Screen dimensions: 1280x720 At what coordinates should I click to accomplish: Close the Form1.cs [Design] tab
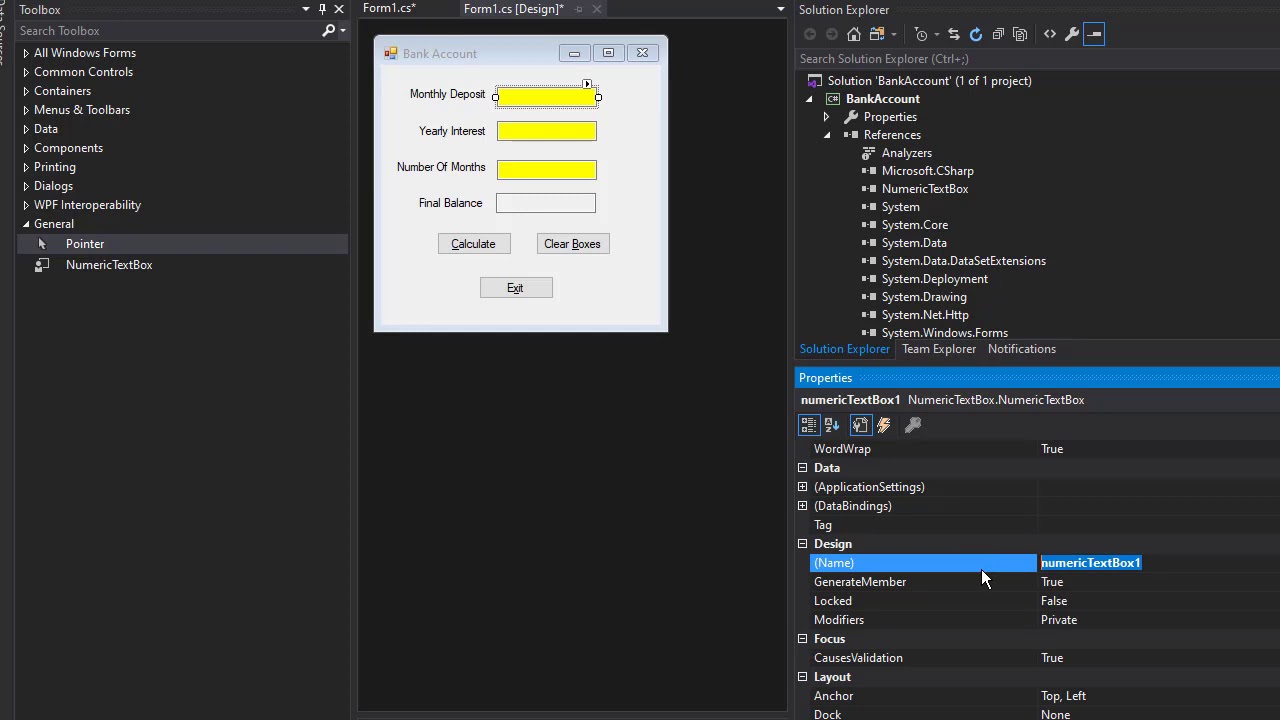coord(597,9)
